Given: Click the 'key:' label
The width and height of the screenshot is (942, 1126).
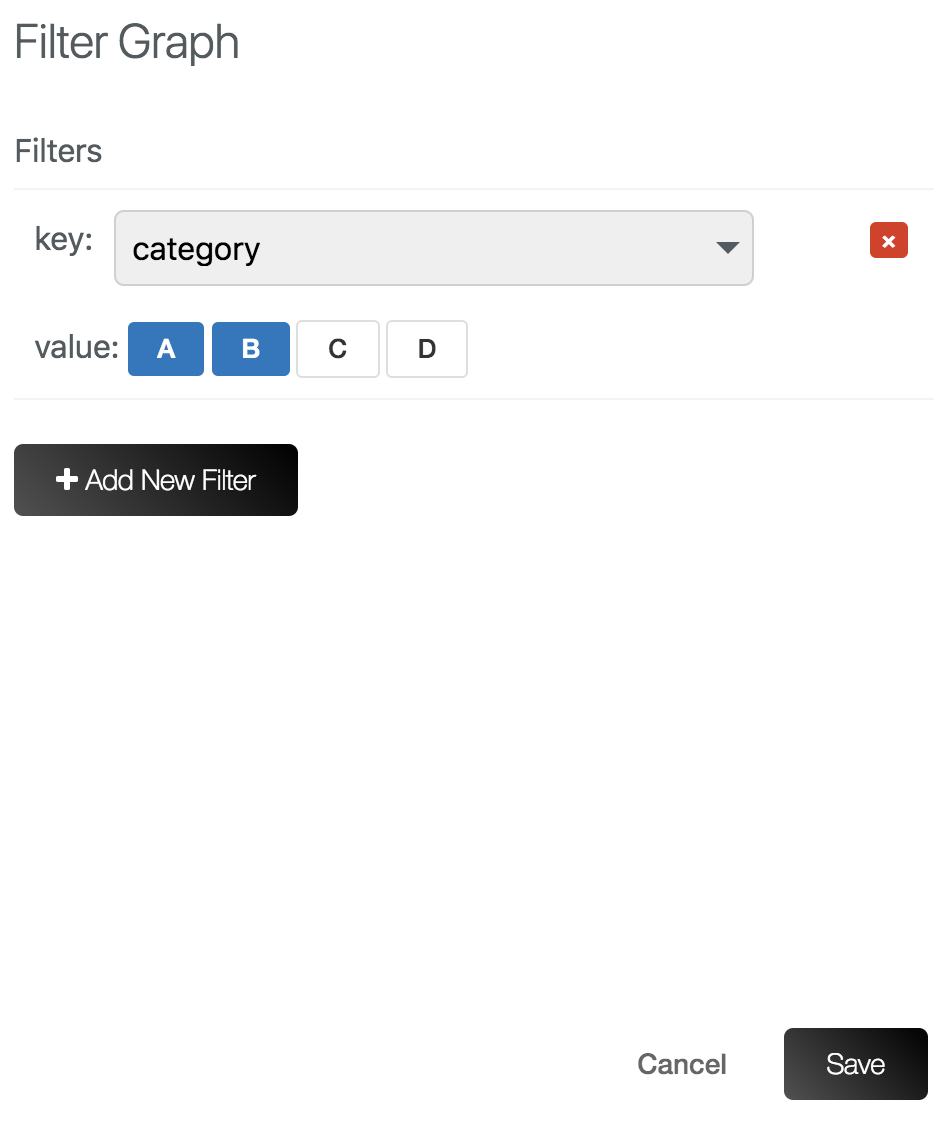Looking at the screenshot, I should (x=63, y=239).
